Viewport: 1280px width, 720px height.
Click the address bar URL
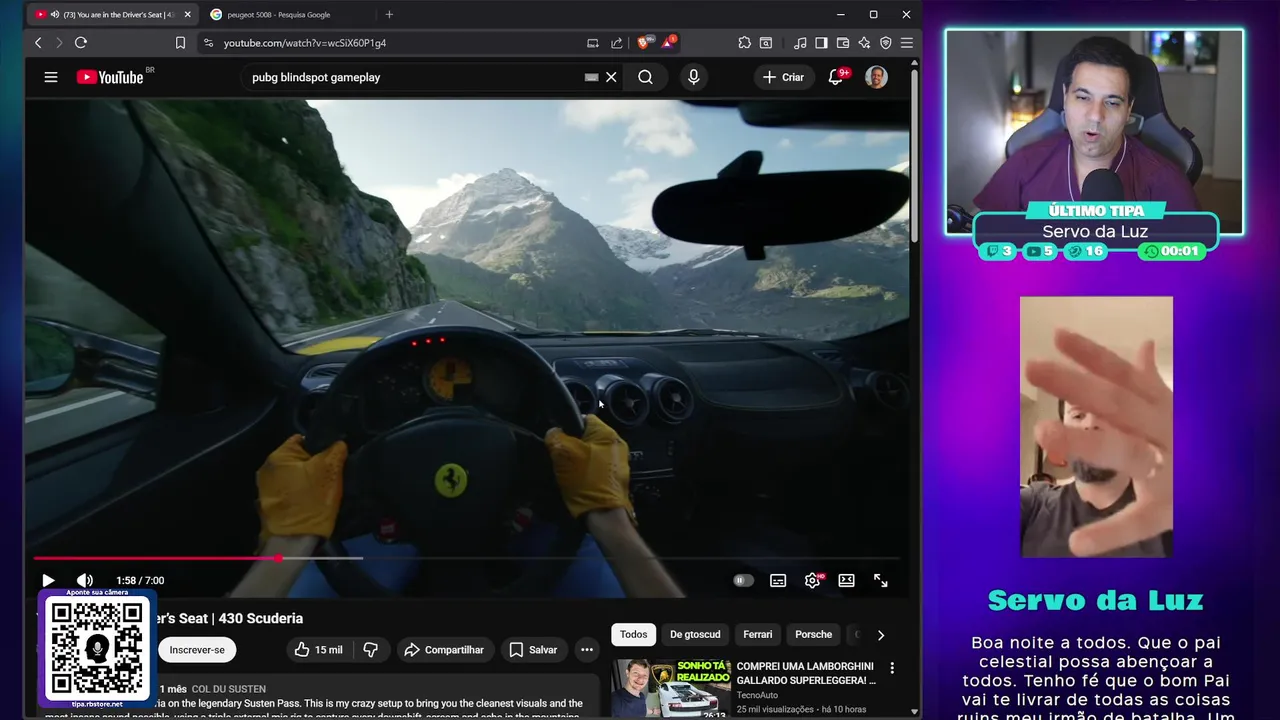click(305, 43)
